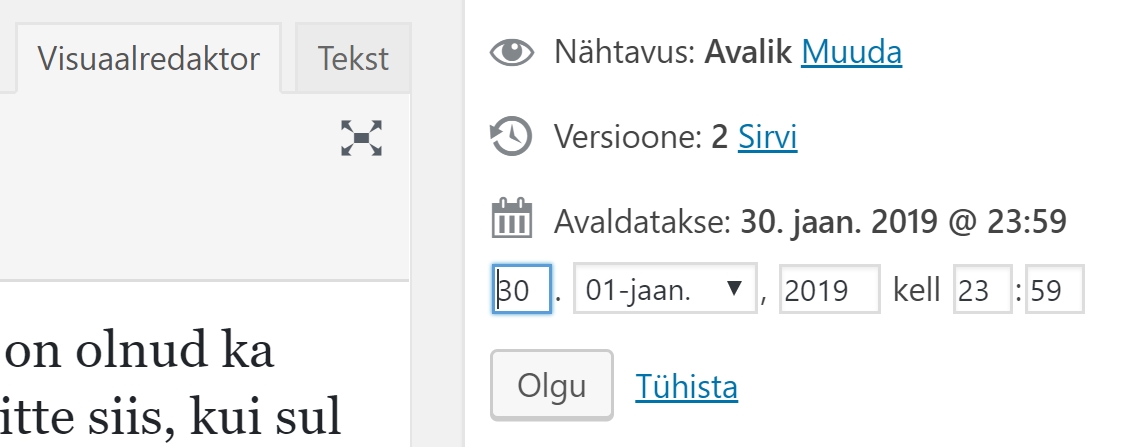Open the month dropdown showing 01-jaan.

664,290
